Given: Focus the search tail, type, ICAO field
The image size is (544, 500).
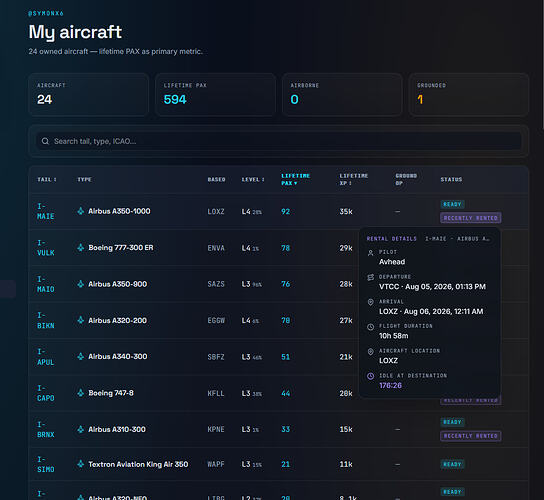Looking at the screenshot, I should [x=279, y=141].
